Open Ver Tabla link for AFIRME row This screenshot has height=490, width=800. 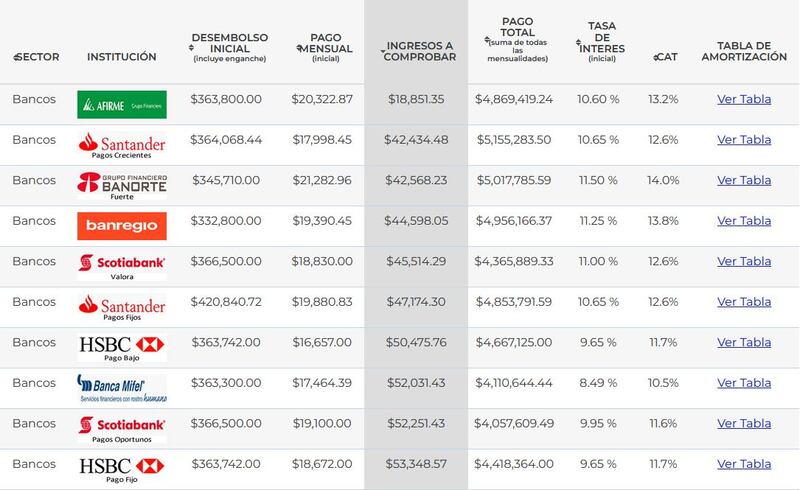point(744,99)
